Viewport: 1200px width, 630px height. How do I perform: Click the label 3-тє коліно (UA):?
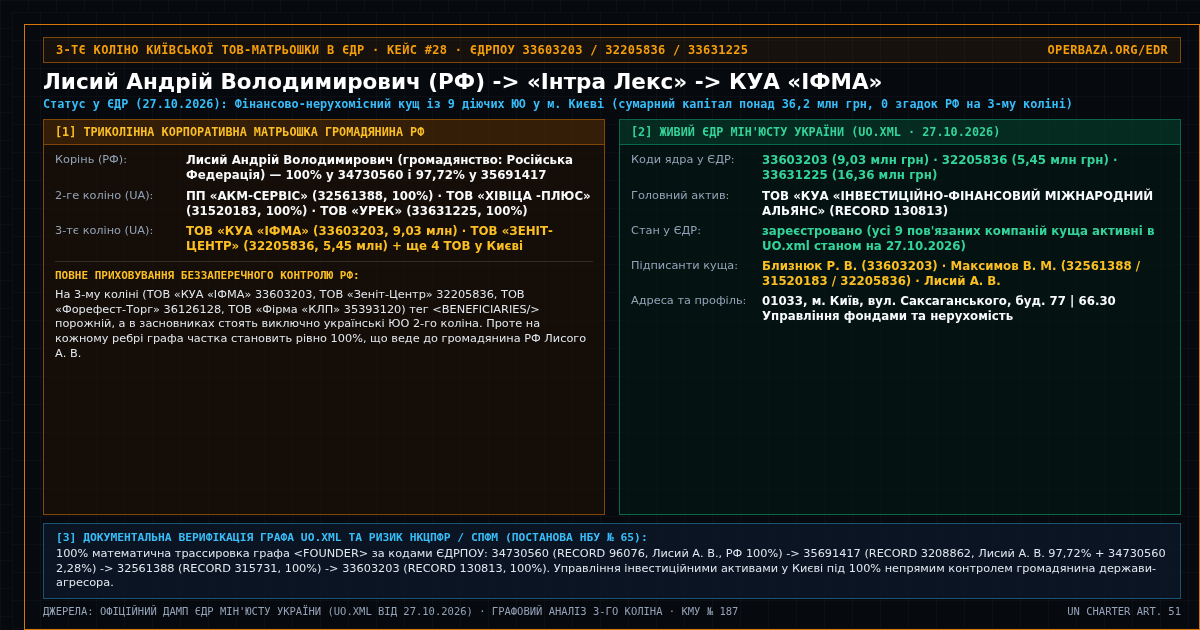pos(104,231)
